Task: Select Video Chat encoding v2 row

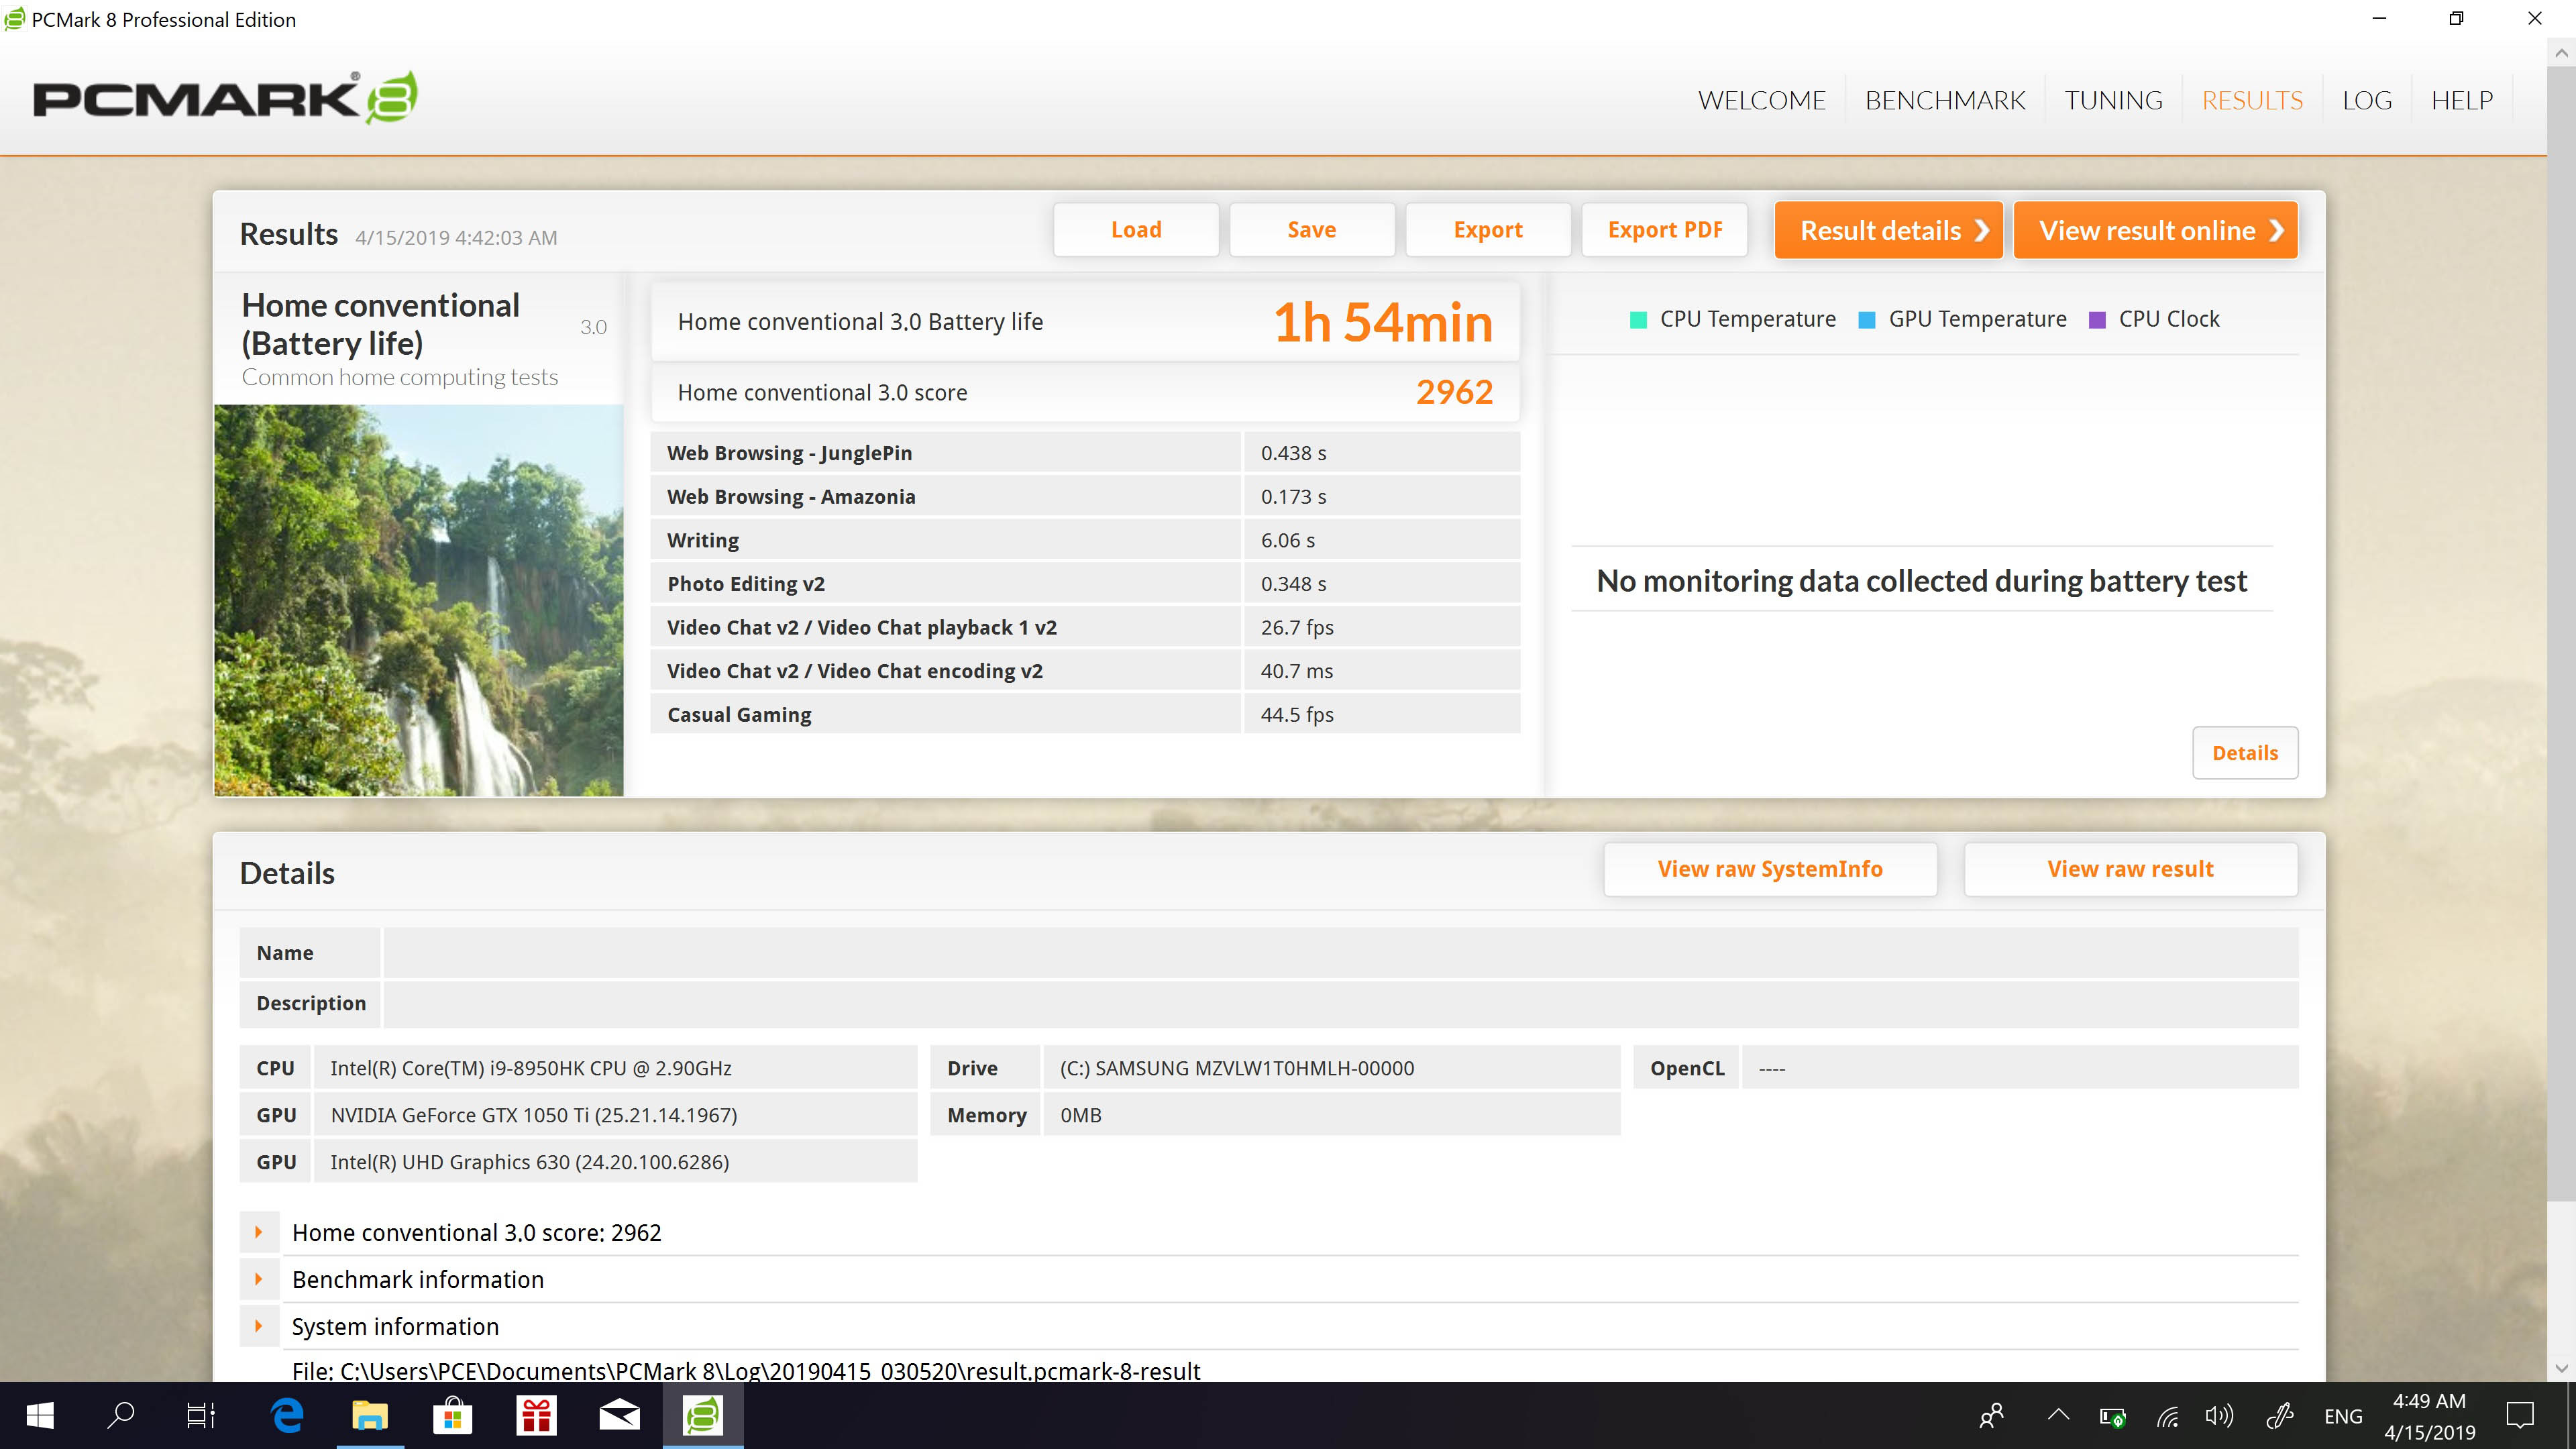Action: coord(1085,671)
